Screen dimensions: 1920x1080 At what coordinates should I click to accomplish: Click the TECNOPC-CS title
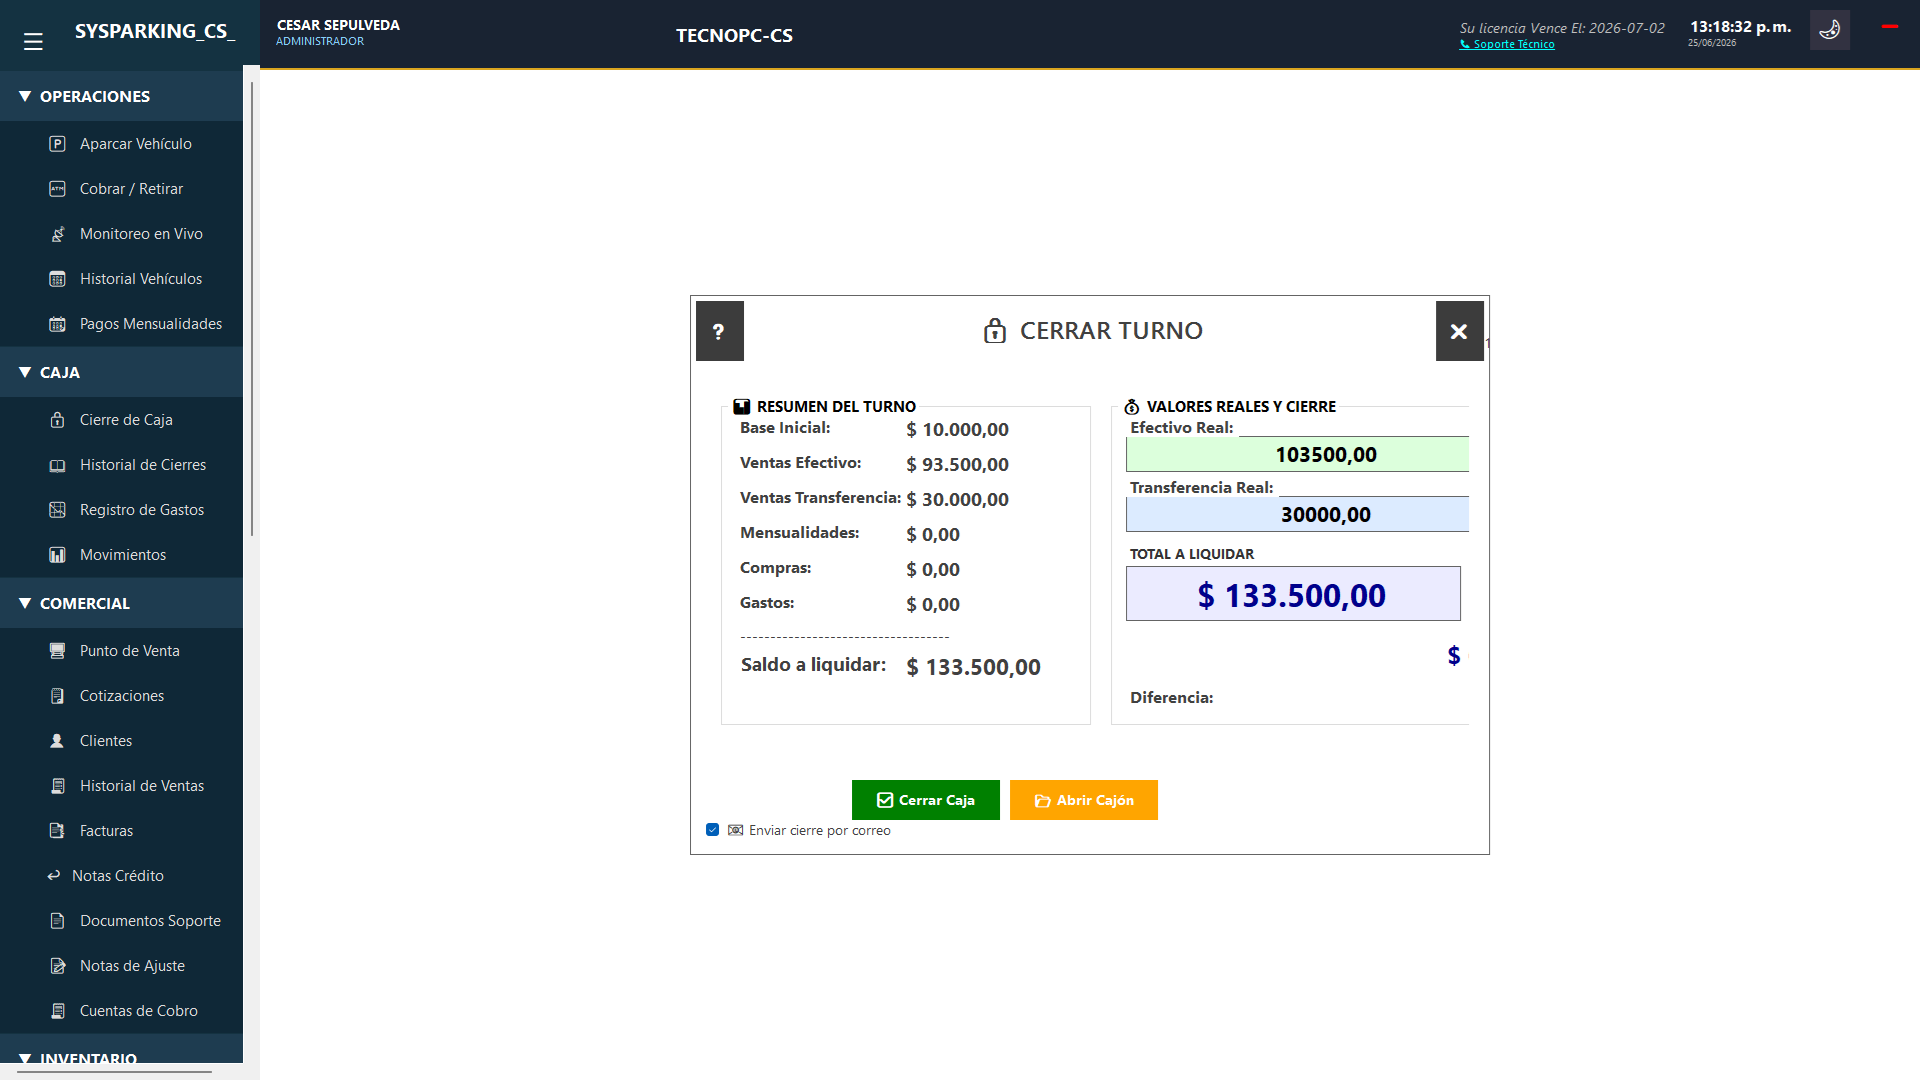pos(734,35)
